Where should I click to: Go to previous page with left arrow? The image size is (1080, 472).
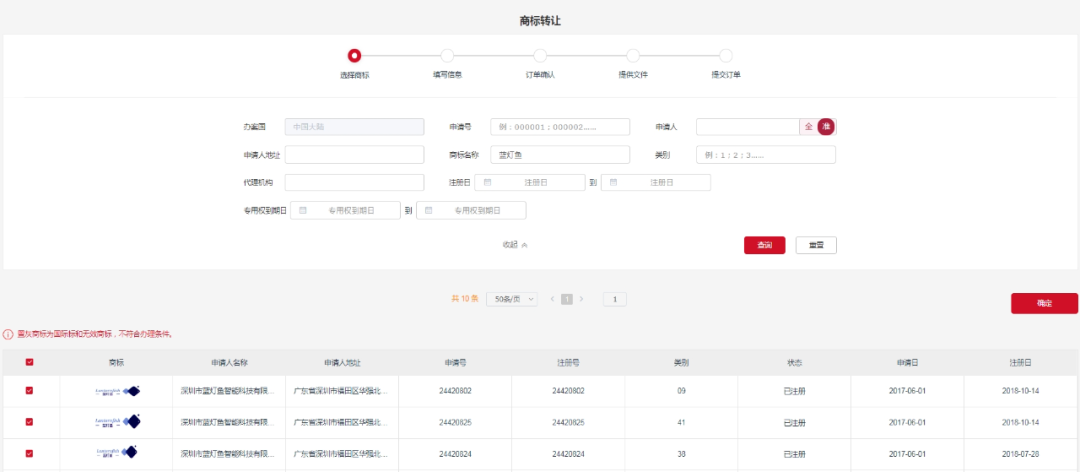click(552, 299)
